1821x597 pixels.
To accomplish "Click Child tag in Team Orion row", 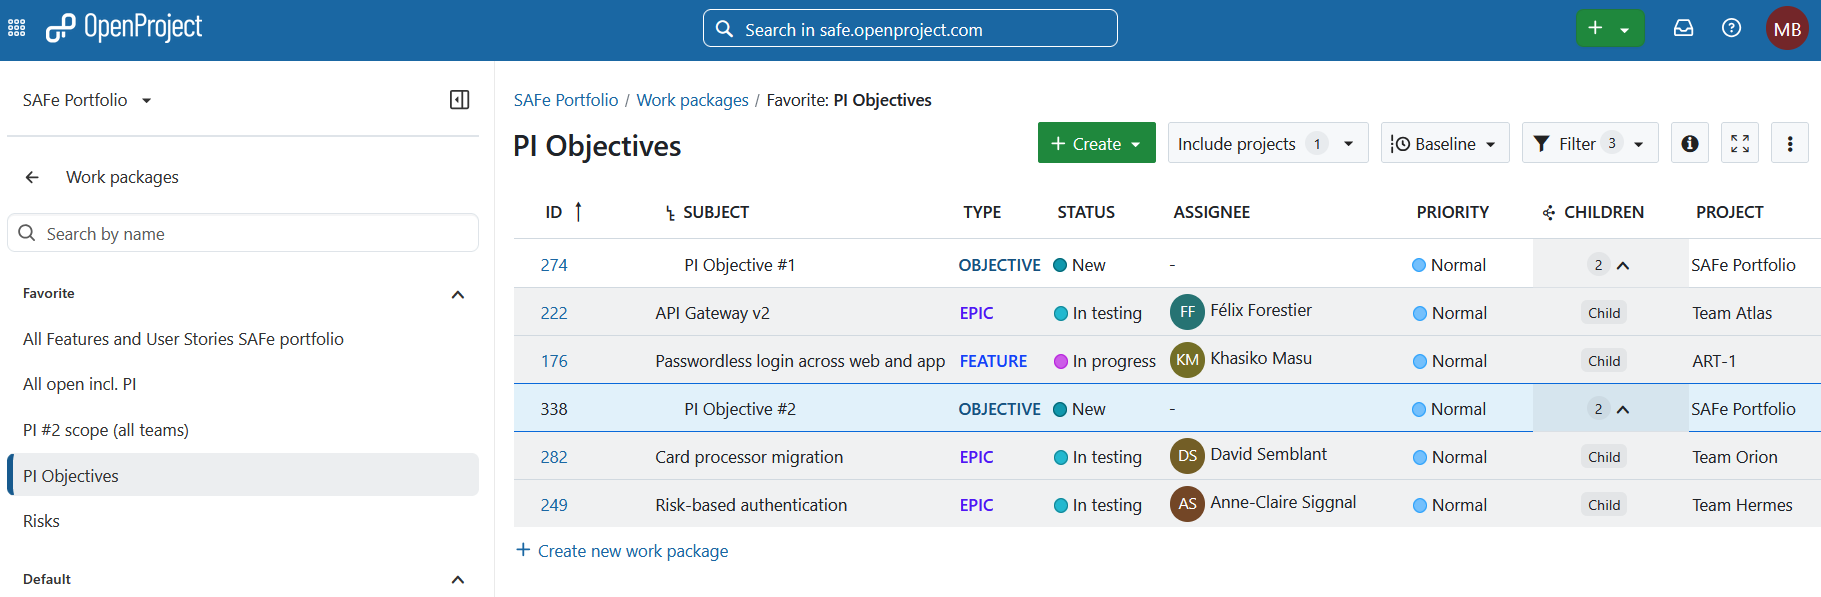I will coord(1604,457).
